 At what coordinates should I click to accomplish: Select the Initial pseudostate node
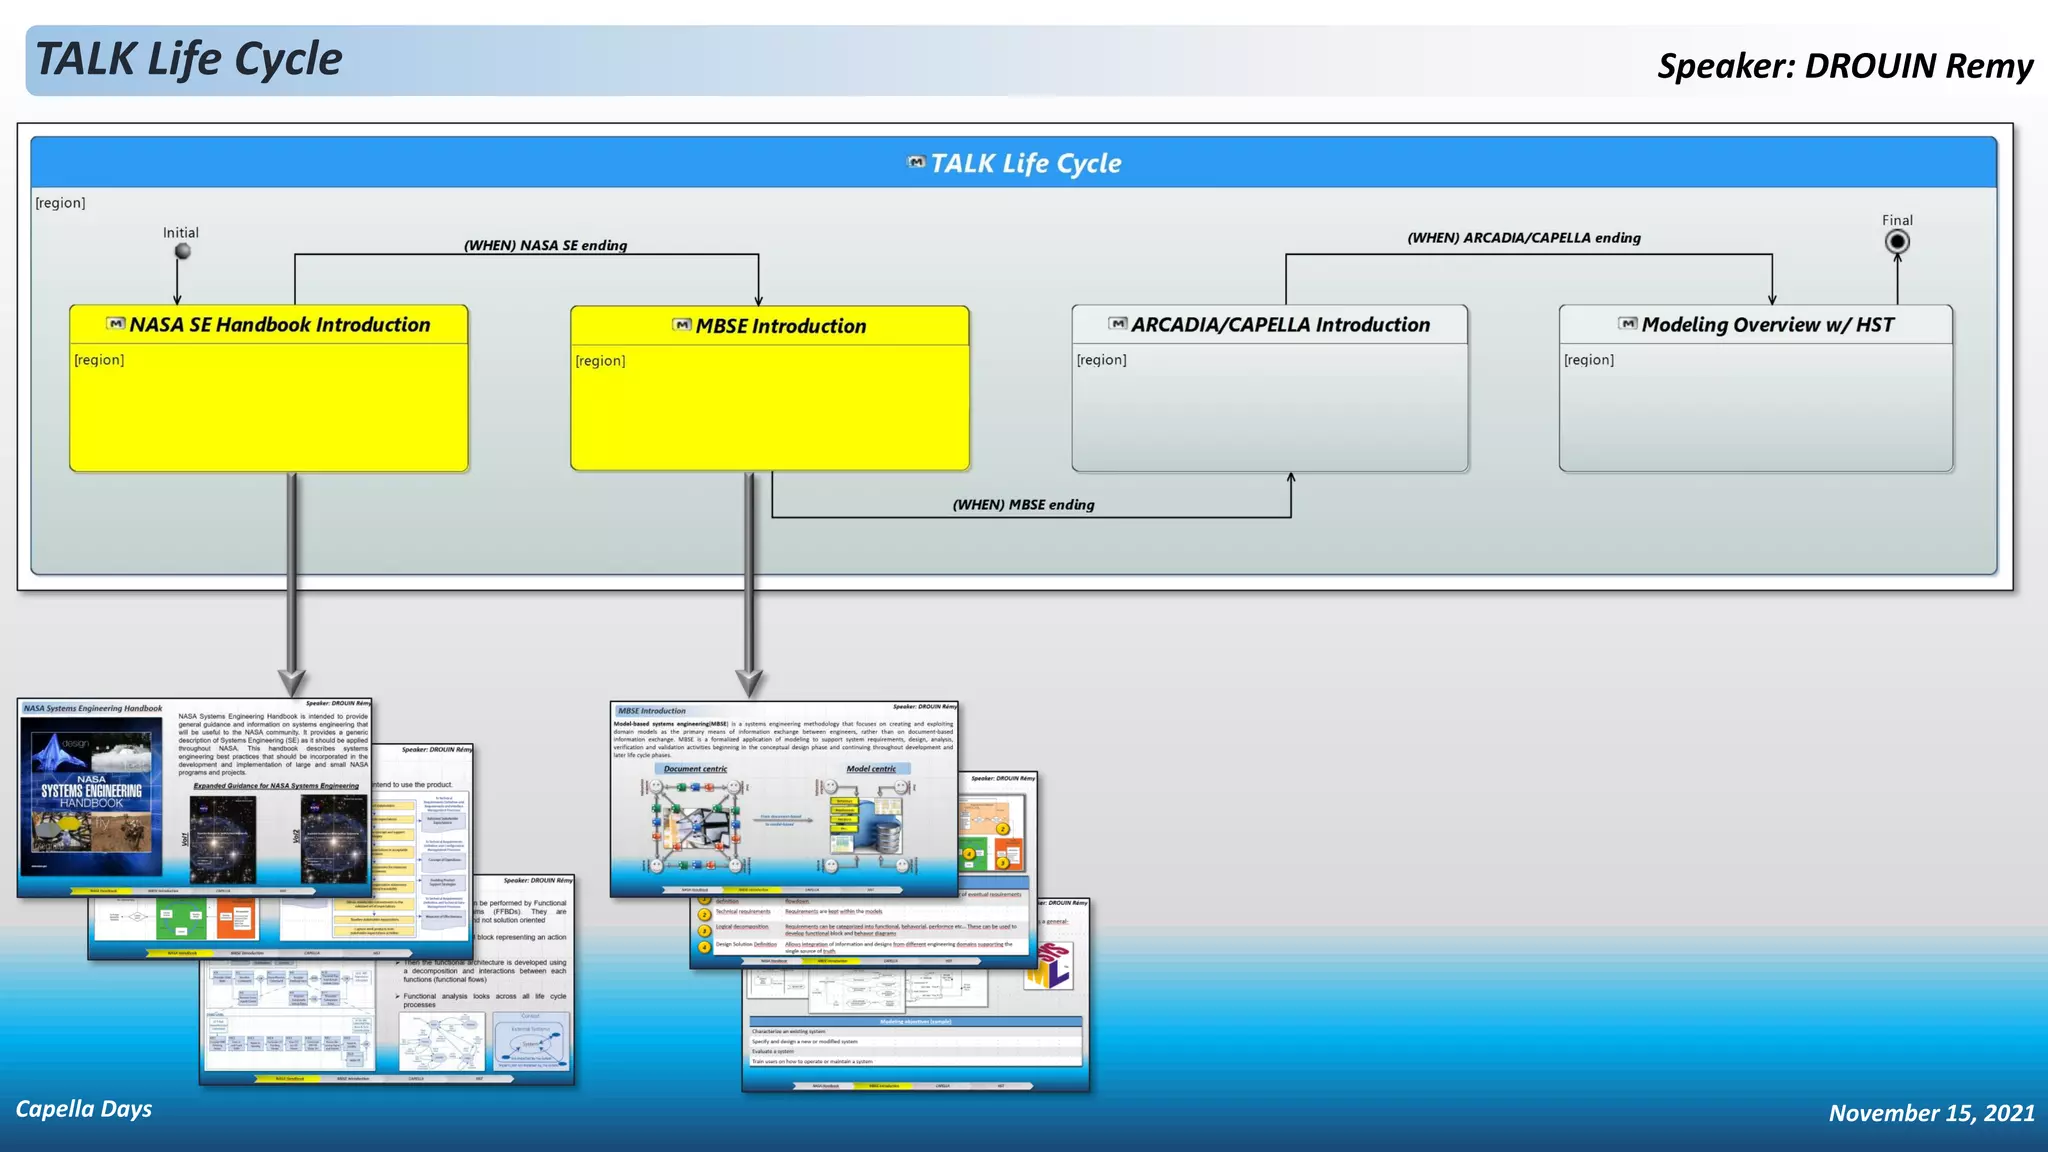pos(182,251)
